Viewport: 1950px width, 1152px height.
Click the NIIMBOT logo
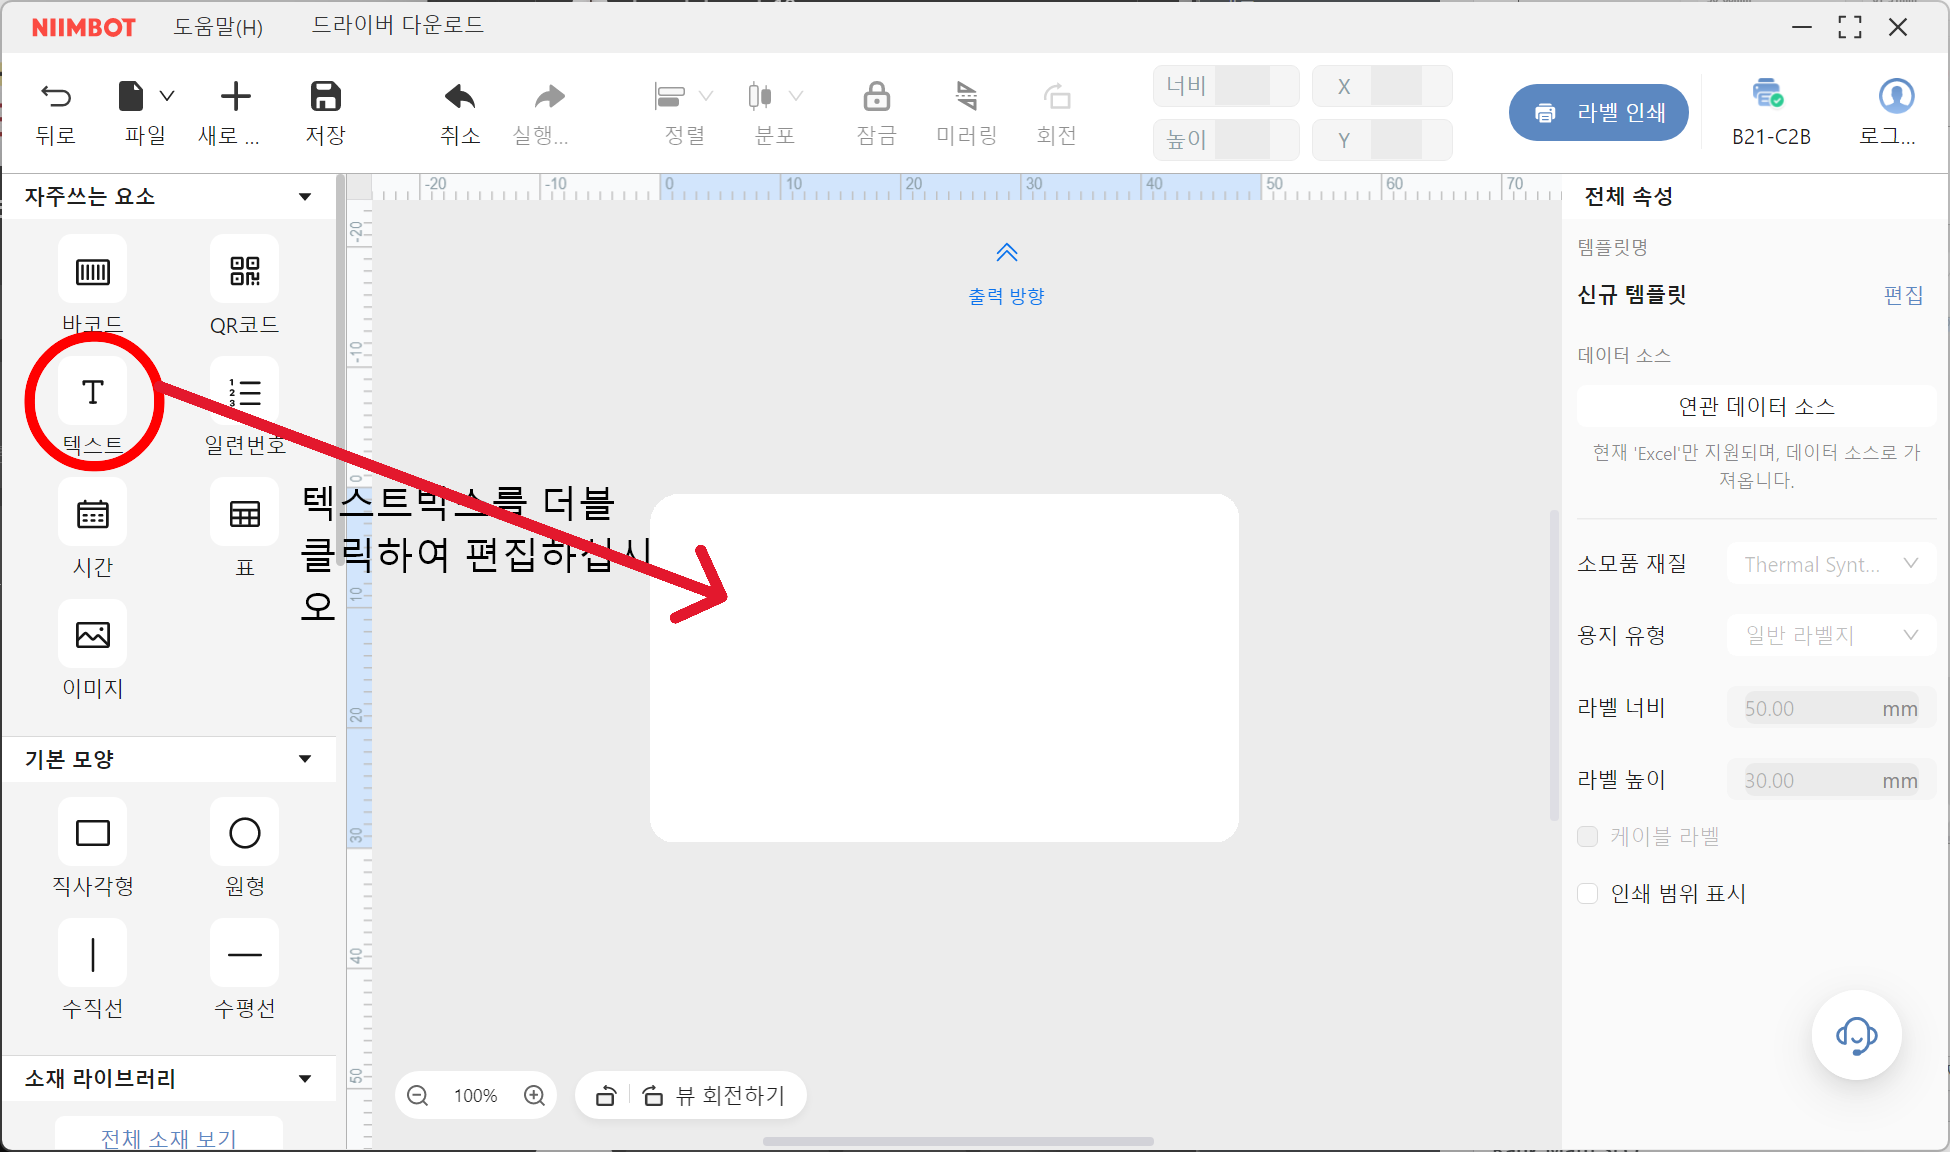84,27
